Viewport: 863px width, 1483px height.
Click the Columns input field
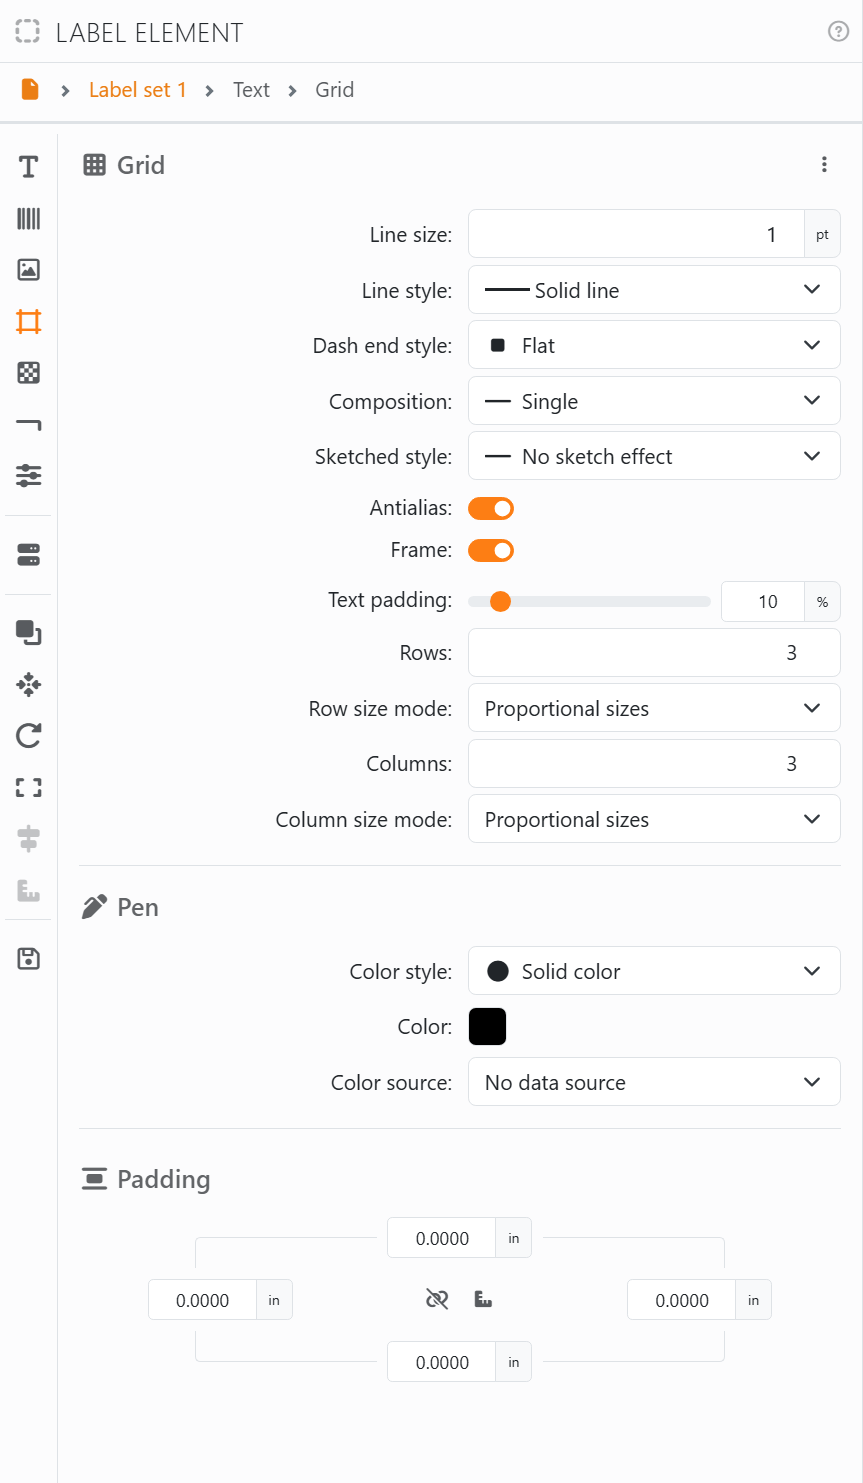tap(654, 764)
